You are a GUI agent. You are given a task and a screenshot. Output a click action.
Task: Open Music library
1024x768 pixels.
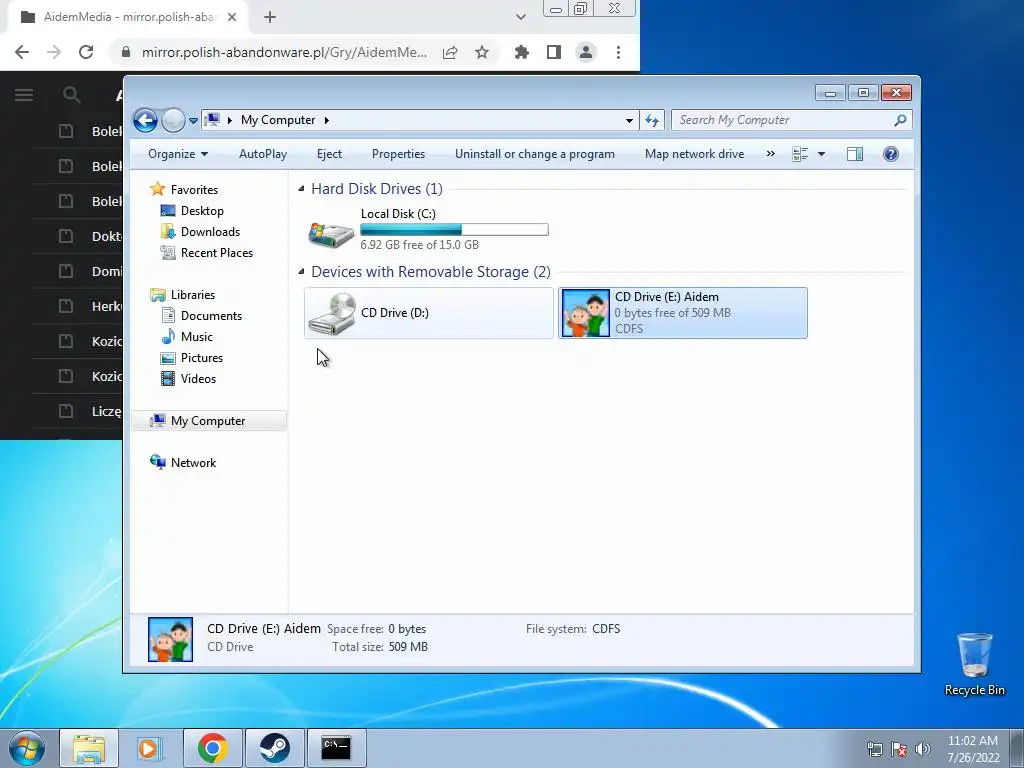[x=197, y=336]
